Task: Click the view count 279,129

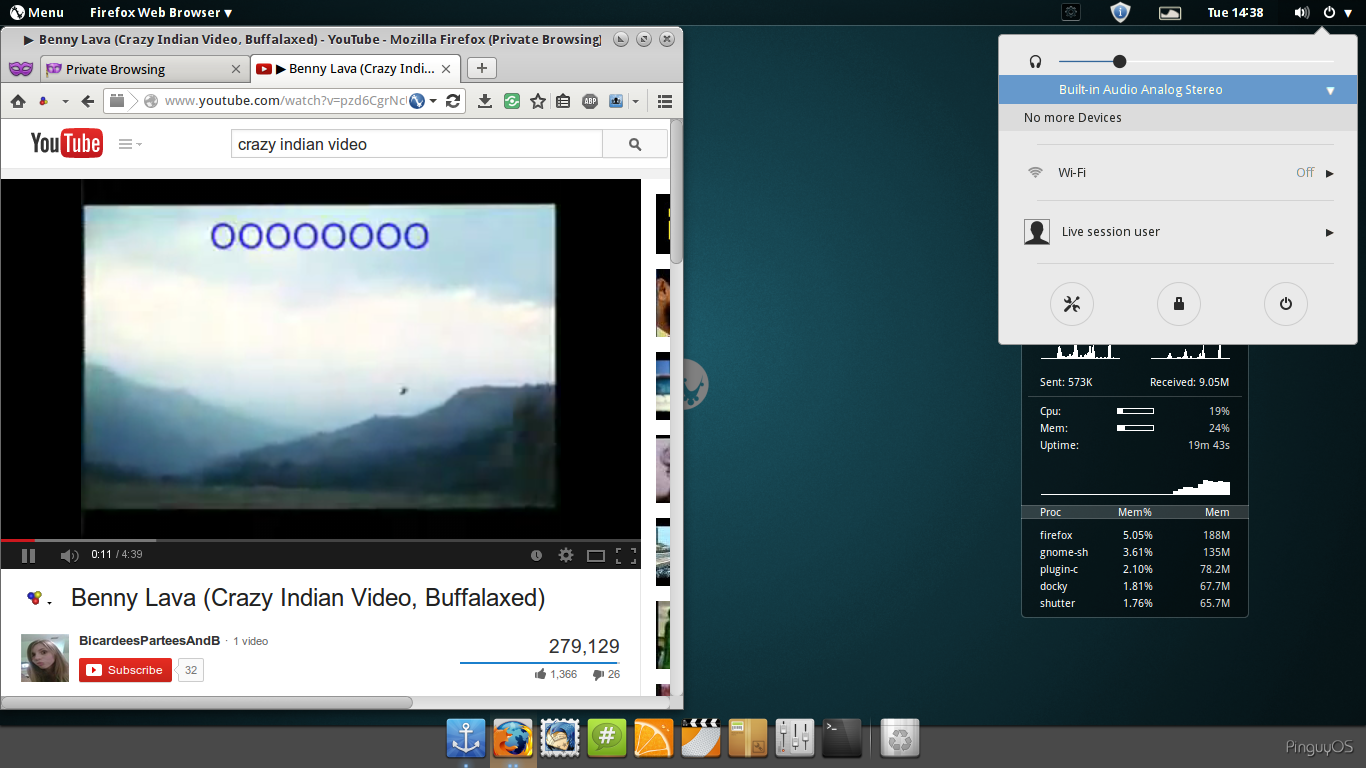Action: pyautogui.click(x=584, y=646)
